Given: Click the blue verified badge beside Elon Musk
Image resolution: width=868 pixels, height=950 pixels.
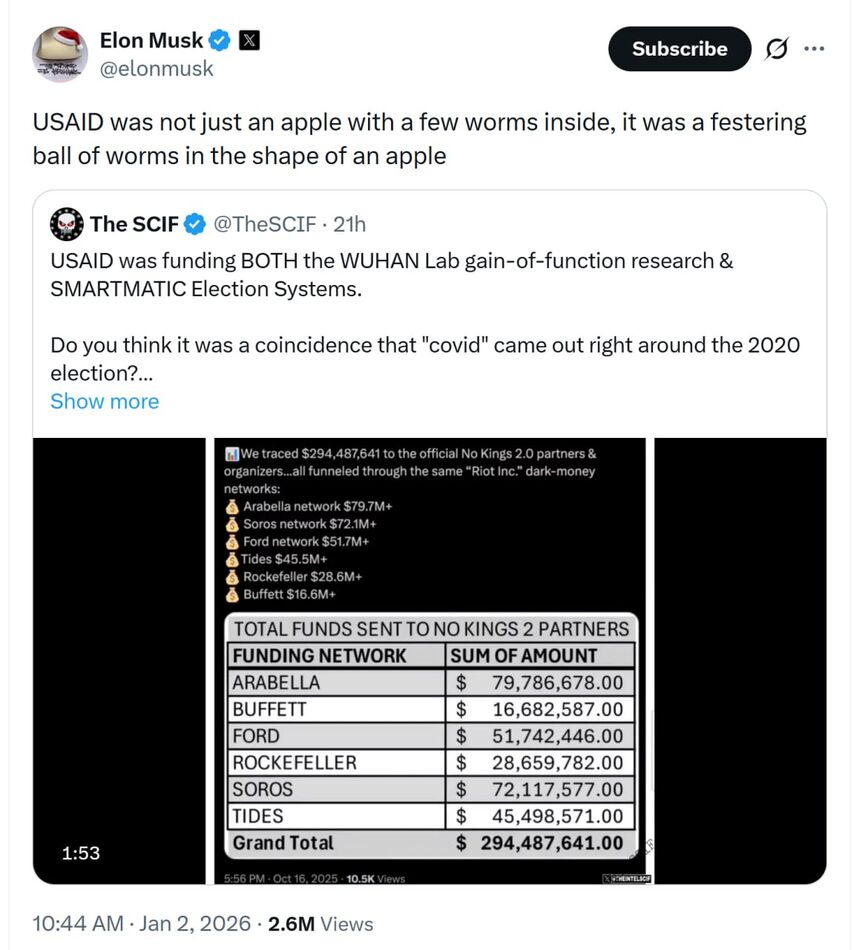Looking at the screenshot, I should 221,41.
